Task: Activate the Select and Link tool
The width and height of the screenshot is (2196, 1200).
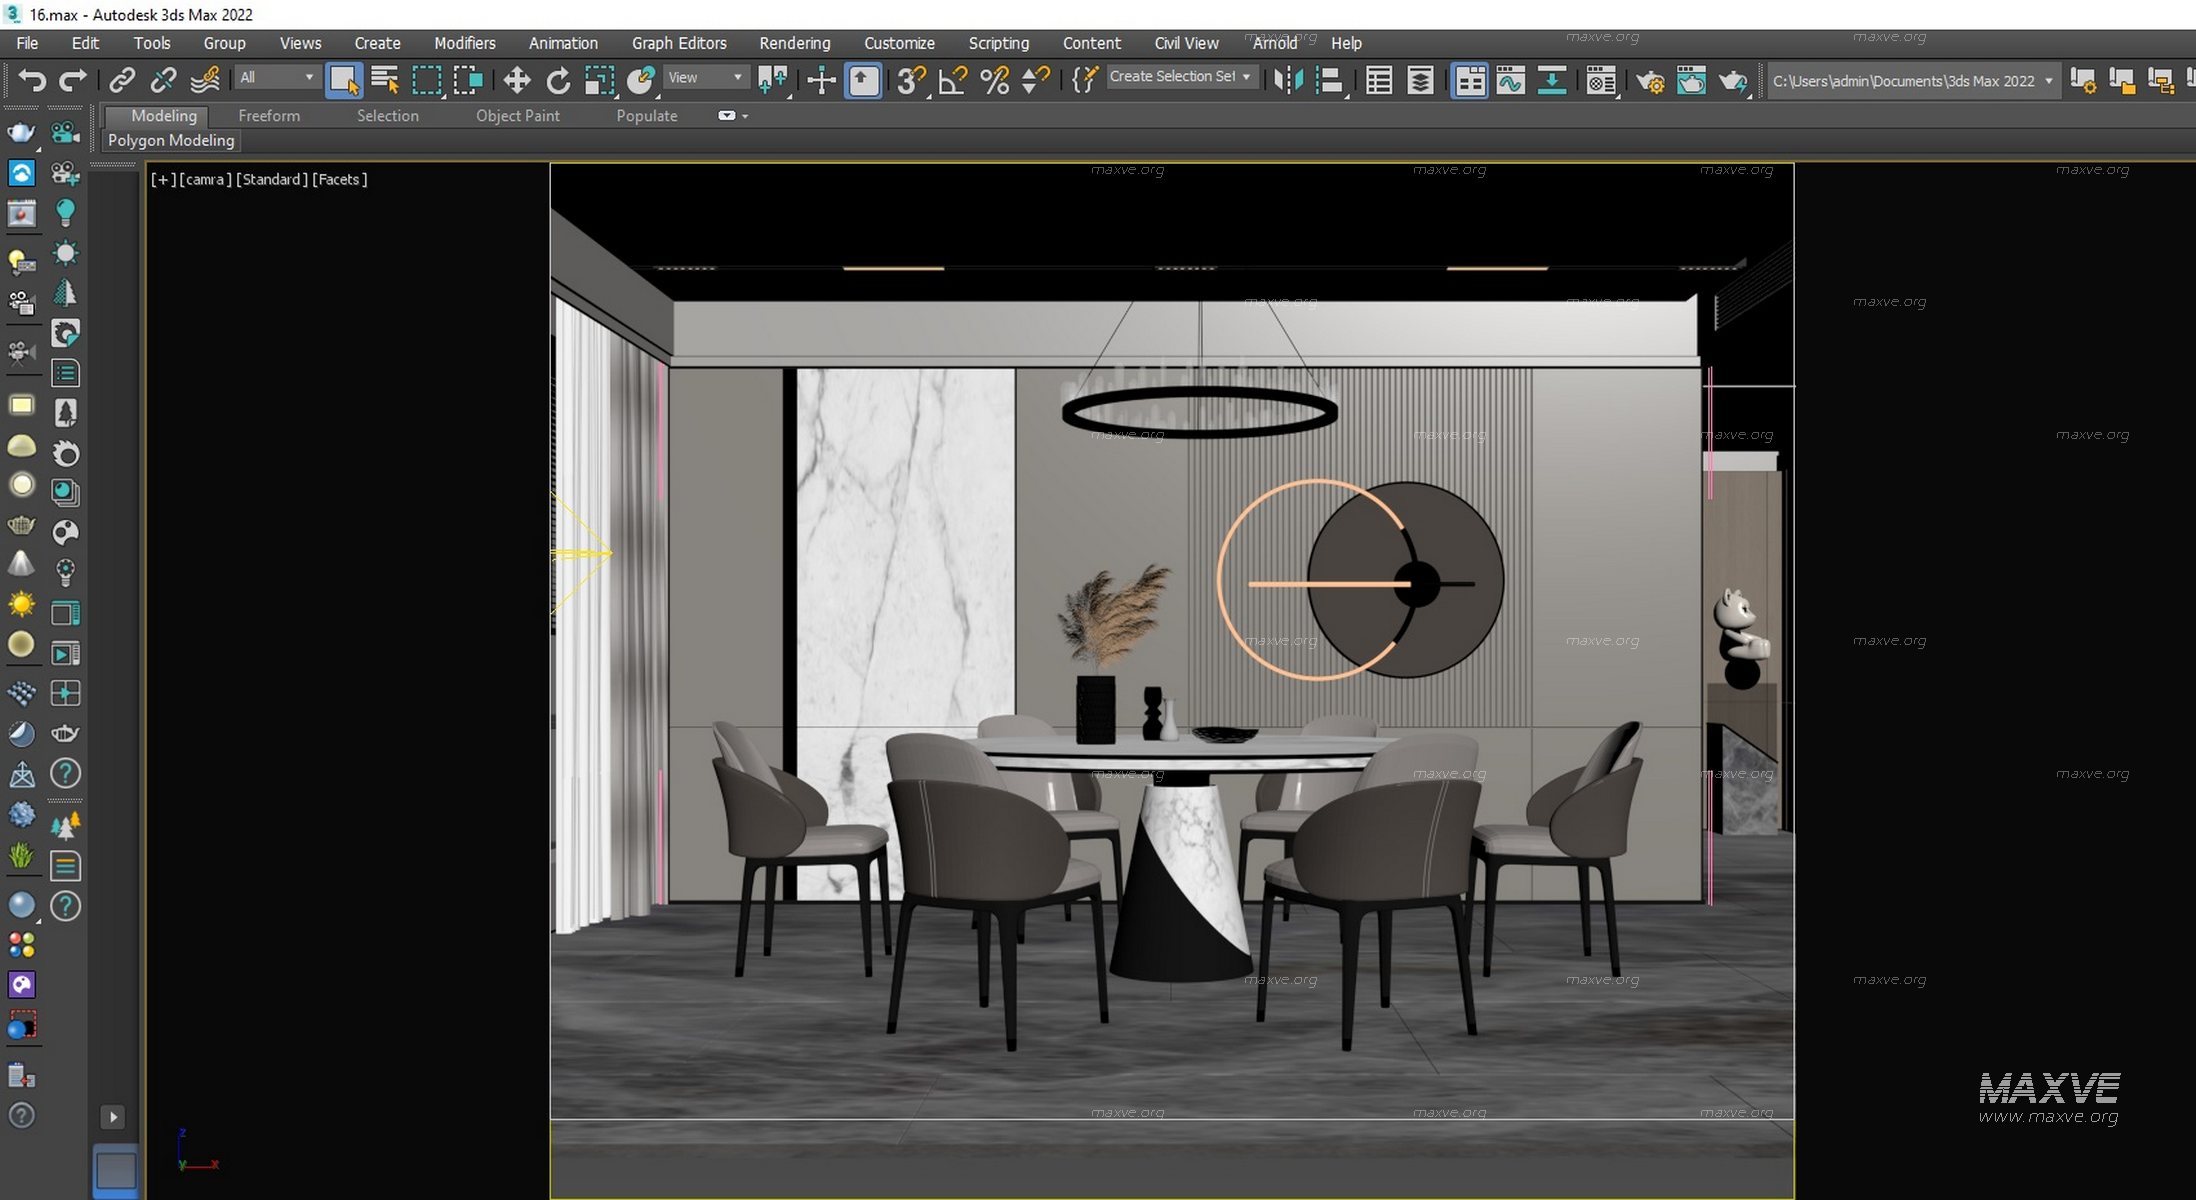Action: point(122,80)
